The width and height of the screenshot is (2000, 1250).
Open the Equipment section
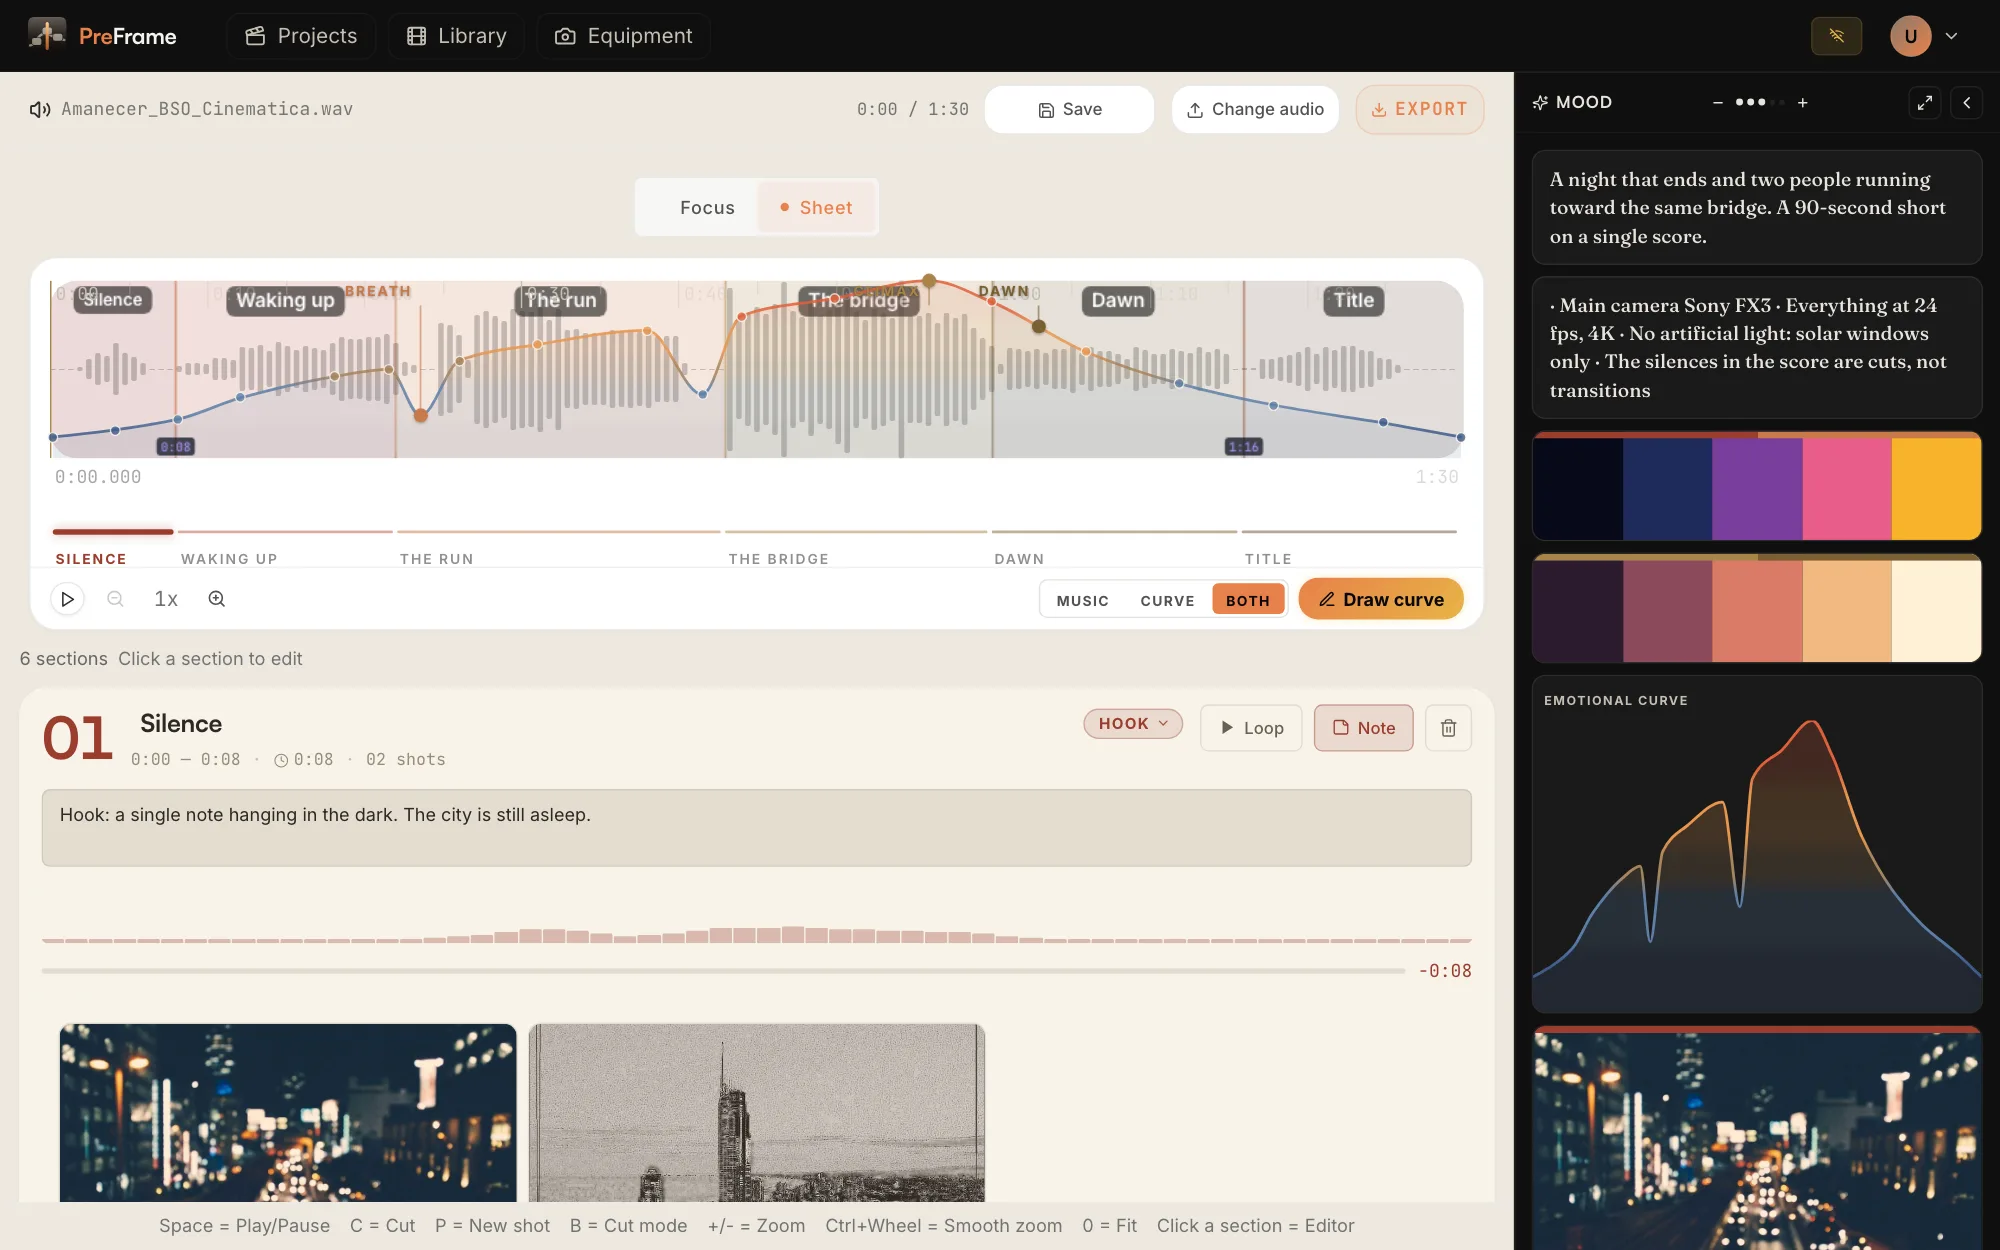624,36
